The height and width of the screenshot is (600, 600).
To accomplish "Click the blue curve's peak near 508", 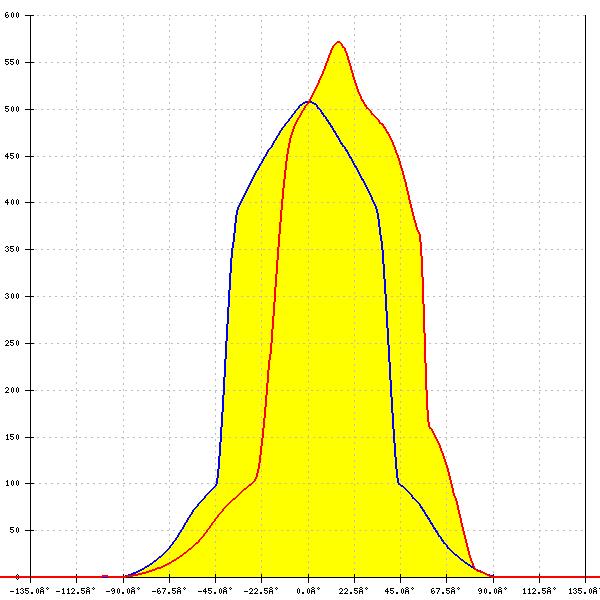I will click(308, 102).
